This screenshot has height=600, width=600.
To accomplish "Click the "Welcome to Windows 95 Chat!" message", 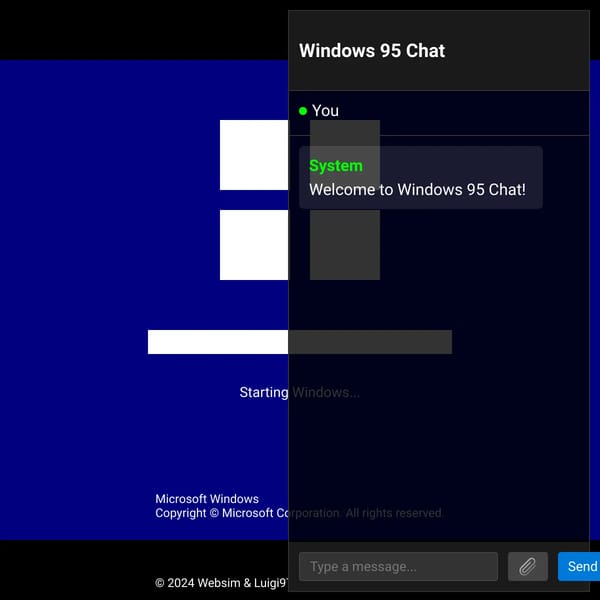I will [417, 190].
